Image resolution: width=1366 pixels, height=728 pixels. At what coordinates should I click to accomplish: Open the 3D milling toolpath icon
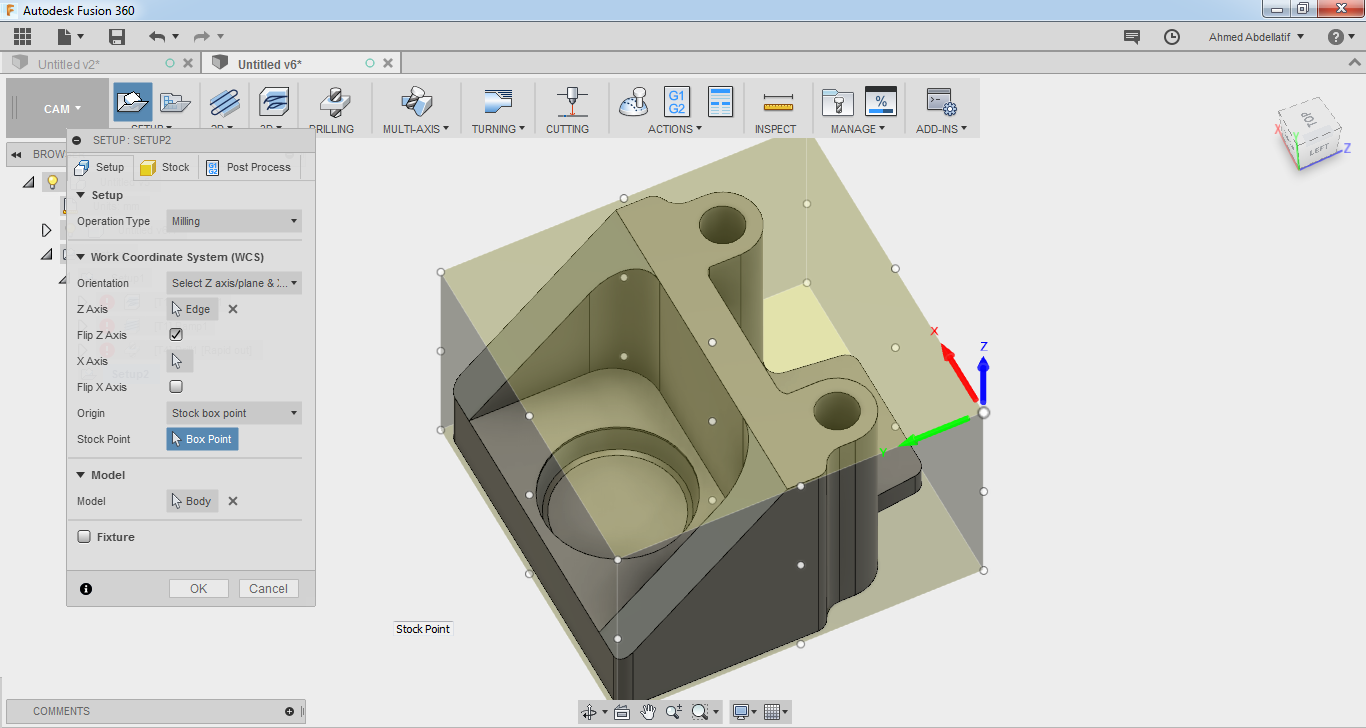click(x=274, y=102)
